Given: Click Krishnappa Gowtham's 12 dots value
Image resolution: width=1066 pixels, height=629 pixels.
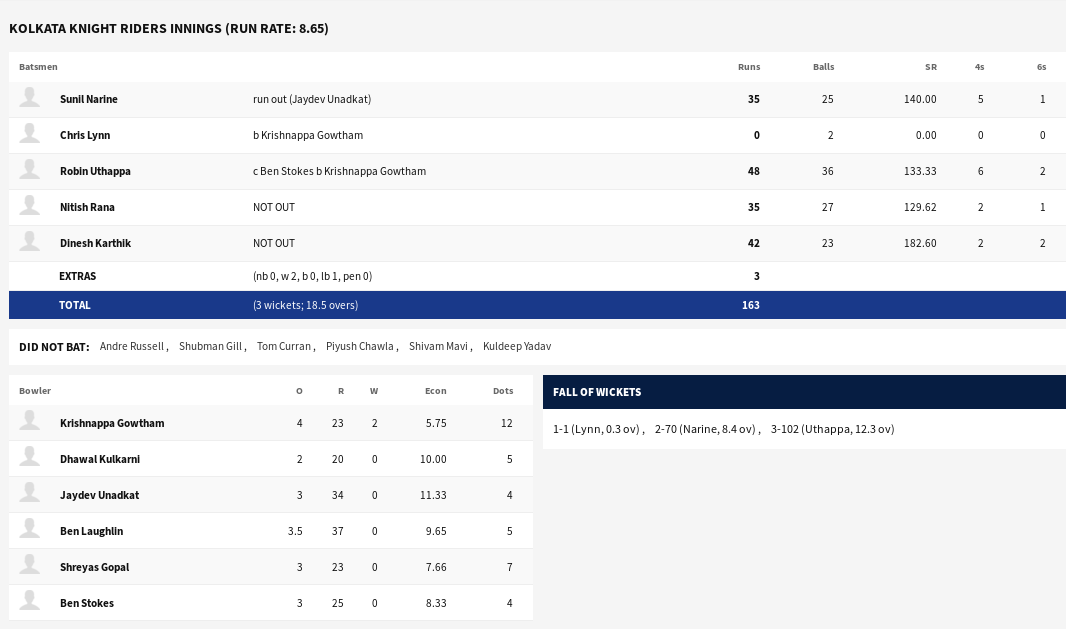Looking at the screenshot, I should 506,423.
